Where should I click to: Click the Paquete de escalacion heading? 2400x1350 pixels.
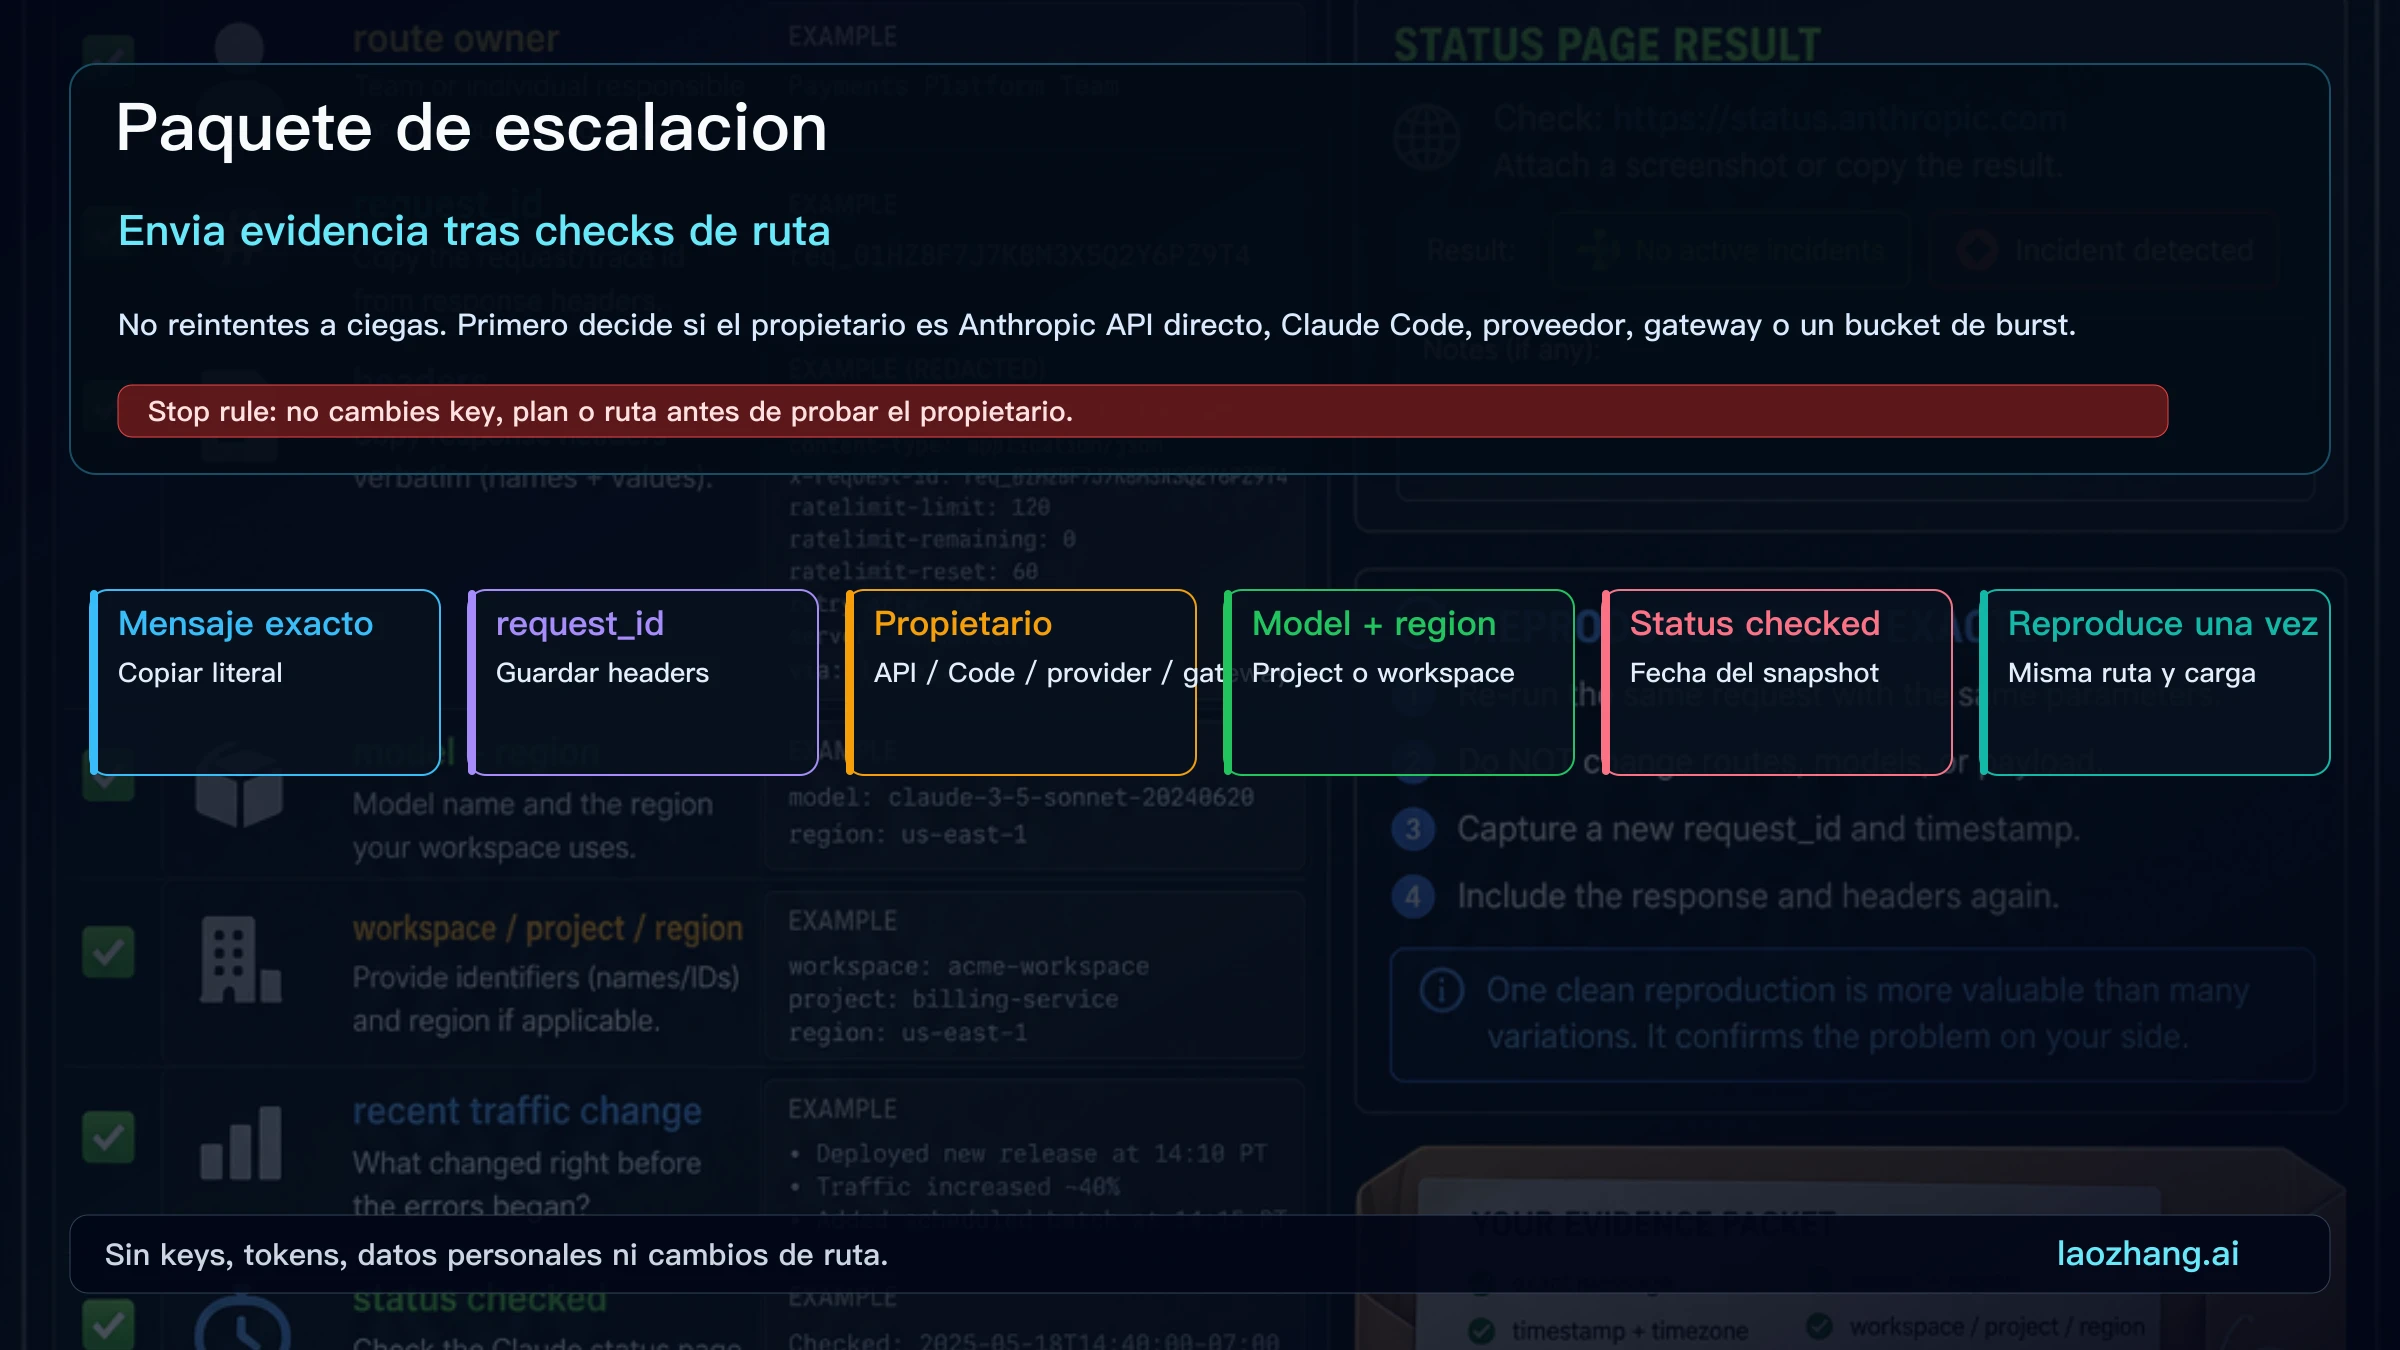click(472, 128)
